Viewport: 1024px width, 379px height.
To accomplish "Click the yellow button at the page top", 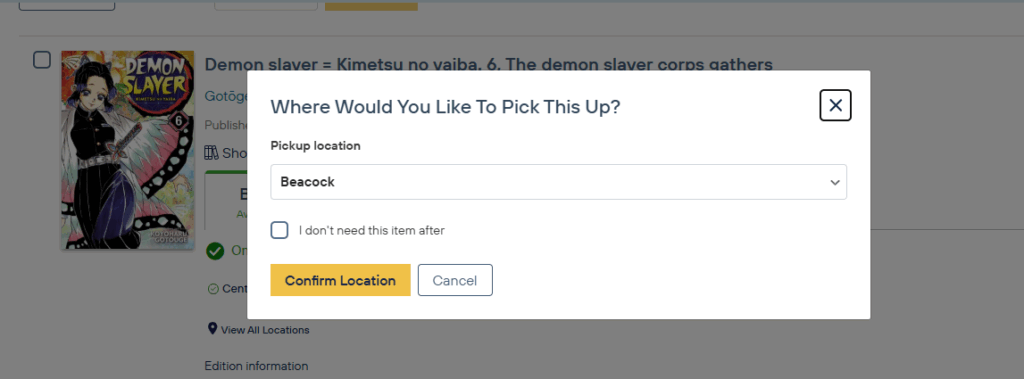I will tap(371, 5).
